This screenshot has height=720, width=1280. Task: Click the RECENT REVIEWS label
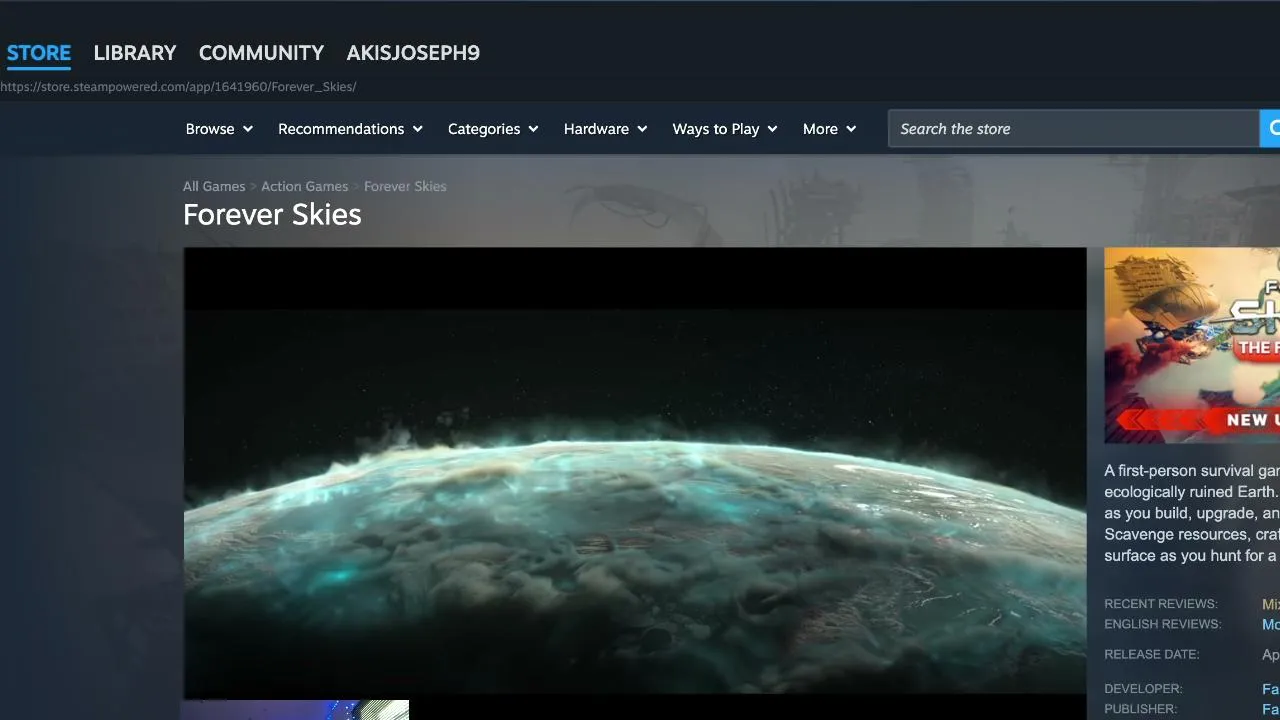1161,604
